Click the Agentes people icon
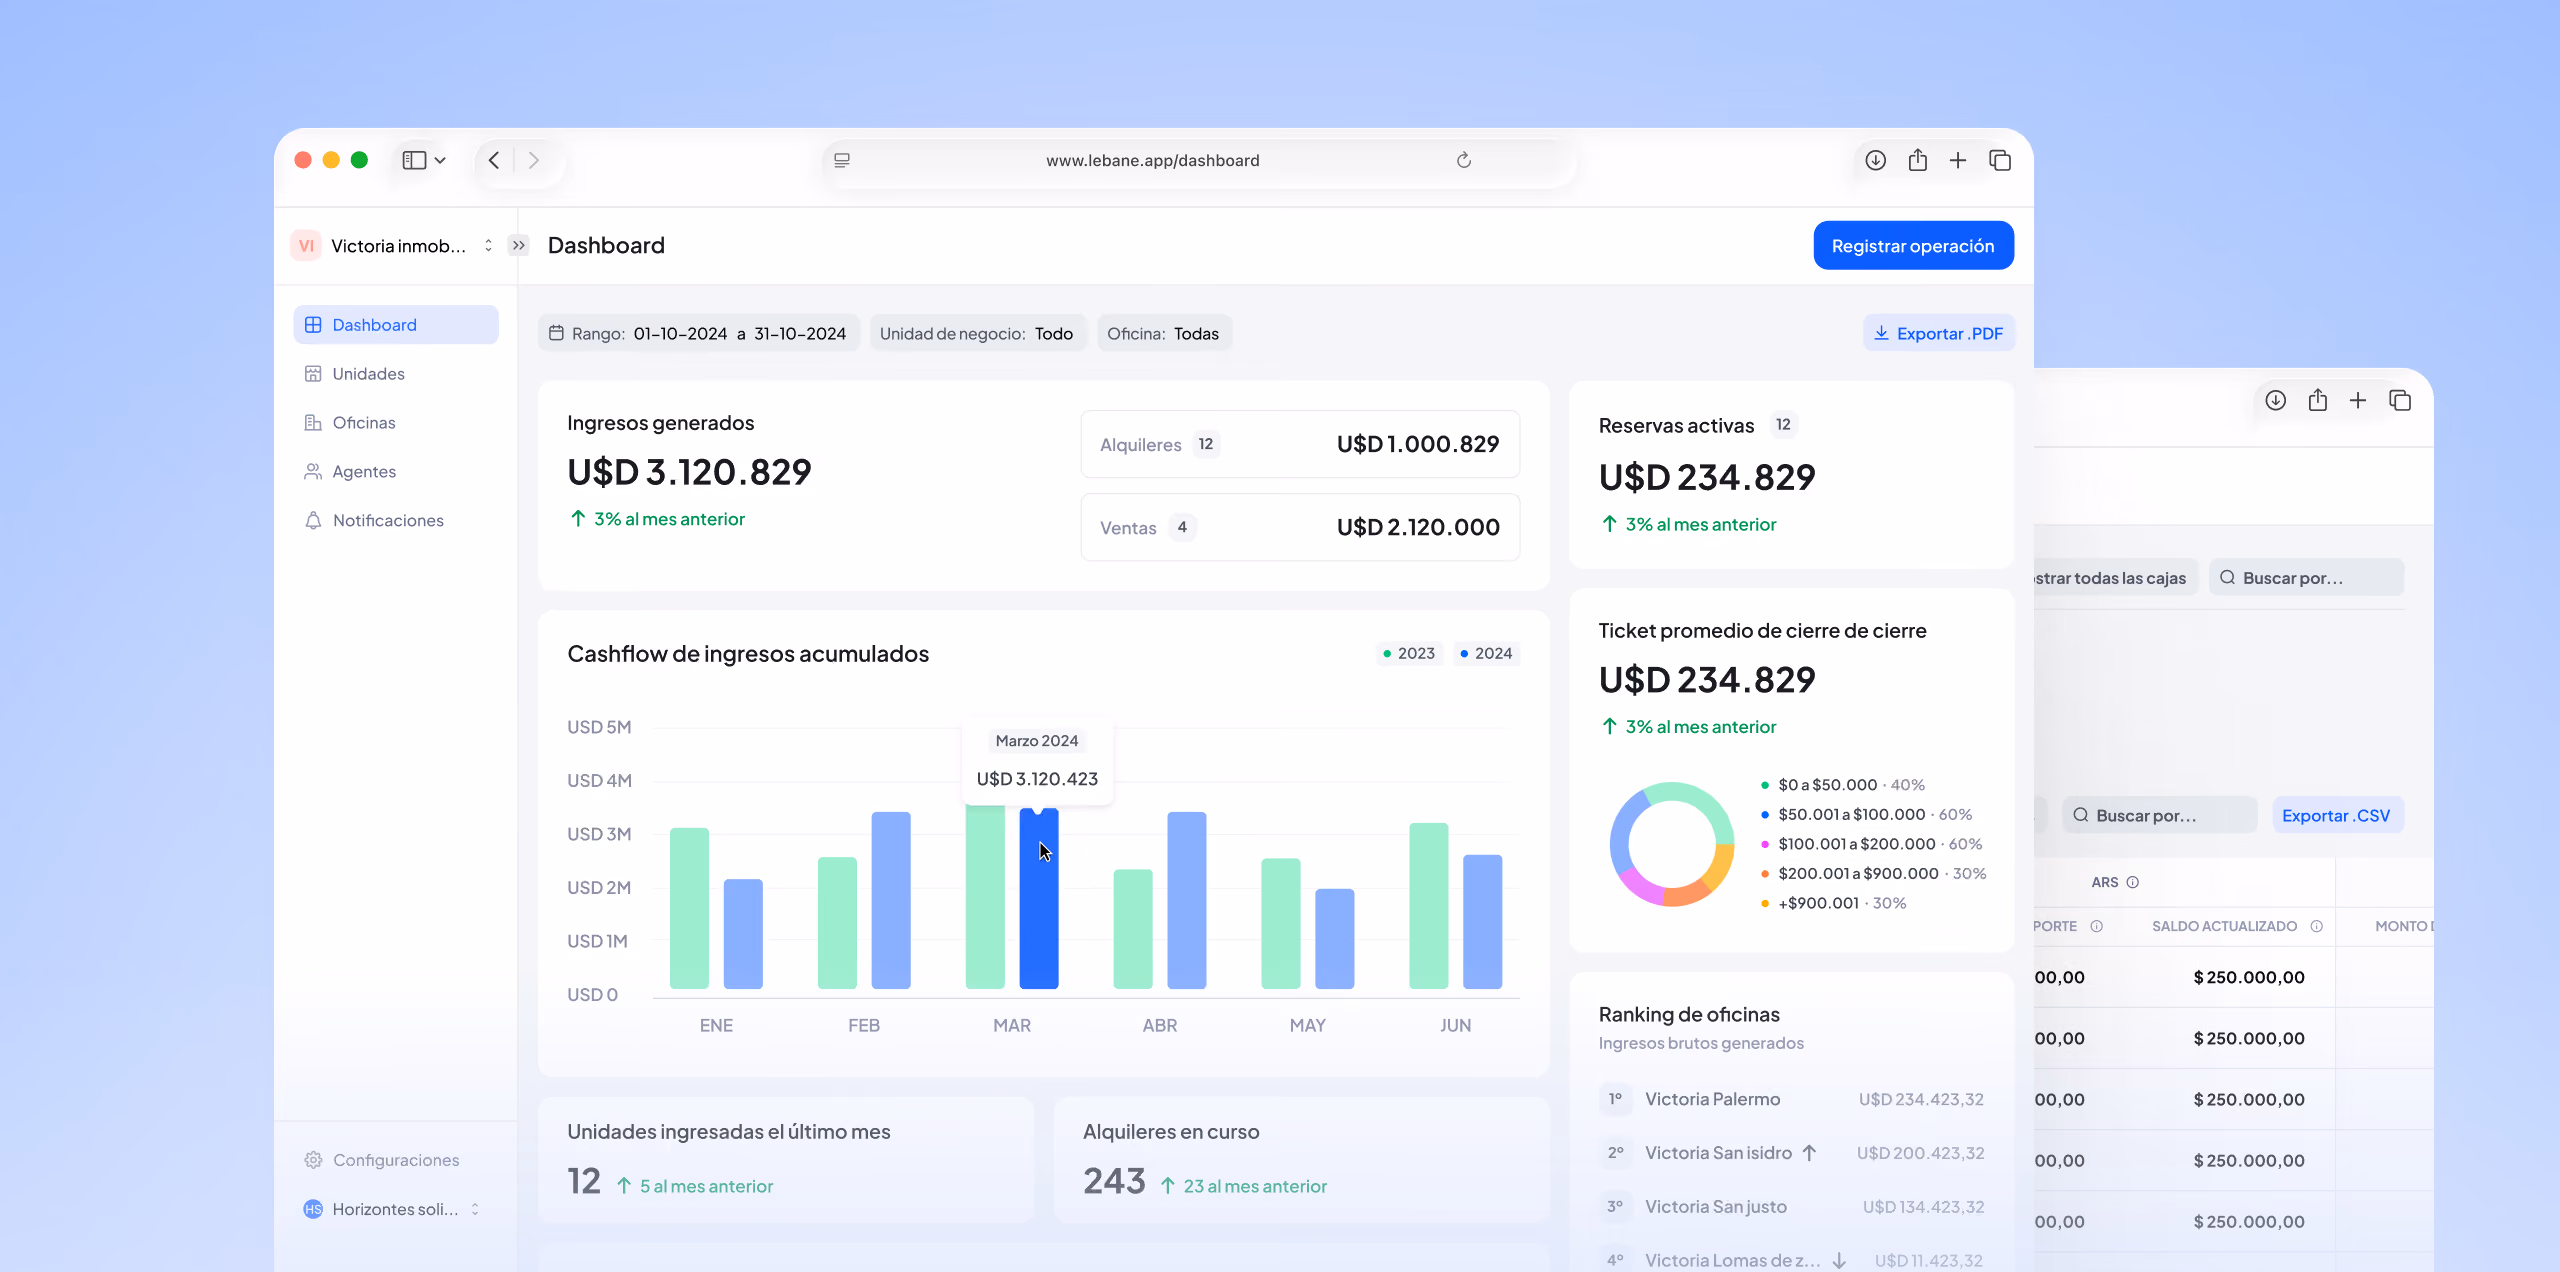This screenshot has width=2560, height=1272. (313, 472)
